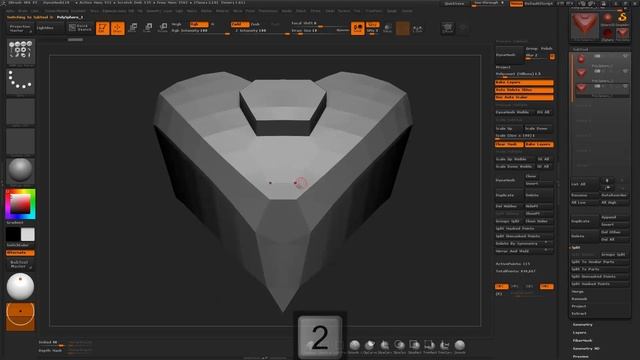Click the brown color swatch in top shelf

402,28
